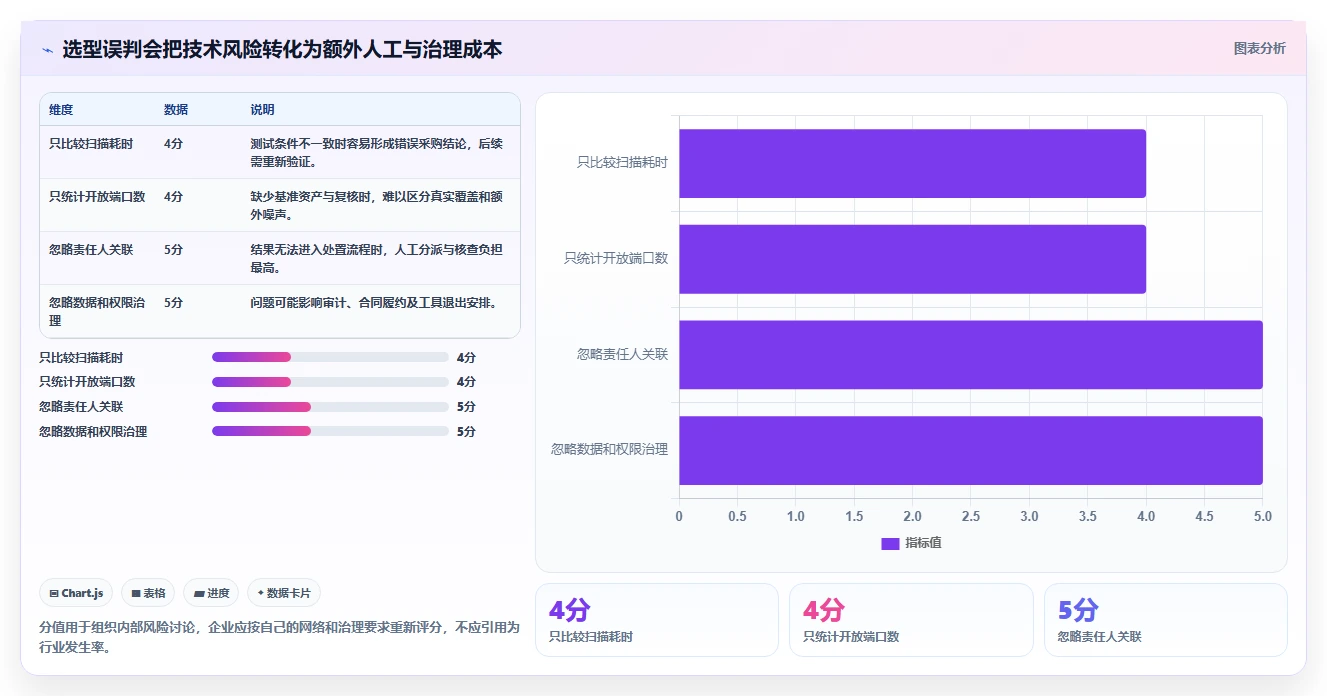The width and height of the screenshot is (1327, 696).
Task: Click the page title 选型误判会把技术风险转化
Action: [282, 49]
